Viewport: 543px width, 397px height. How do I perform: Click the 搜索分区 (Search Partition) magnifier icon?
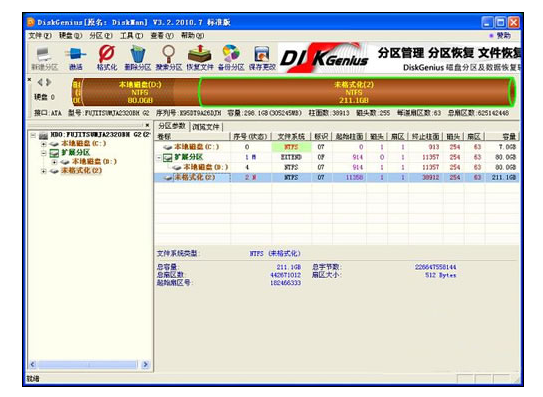169,58
